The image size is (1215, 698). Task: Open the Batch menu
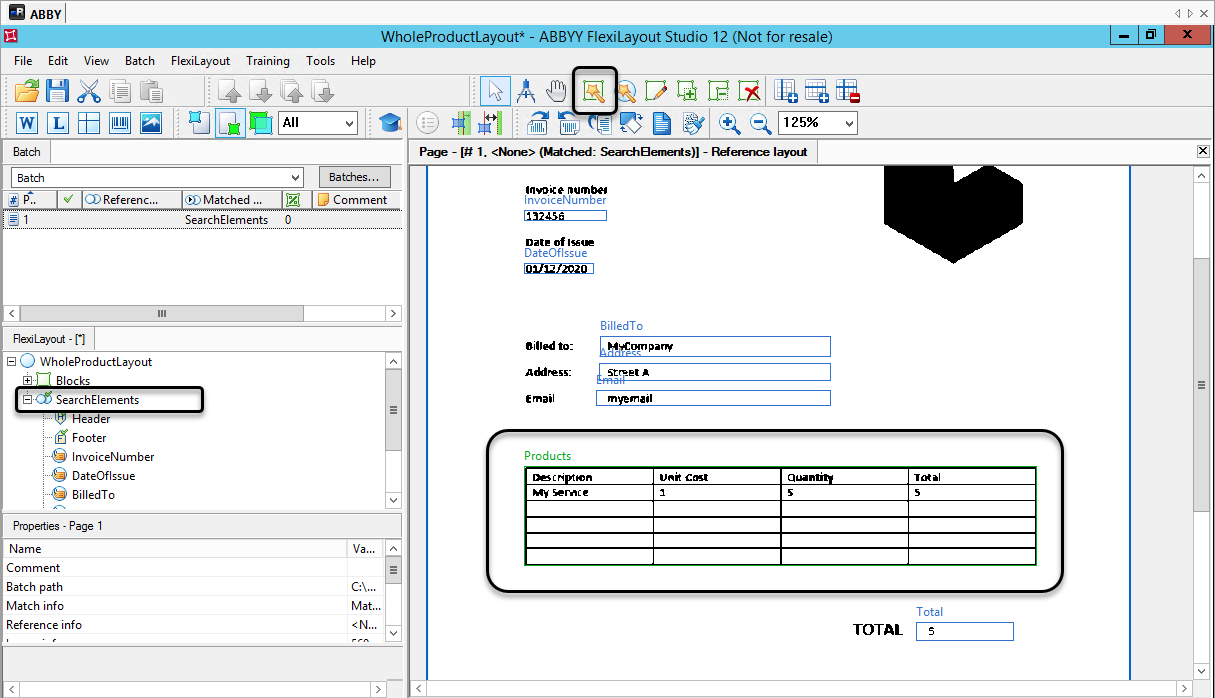coord(140,61)
